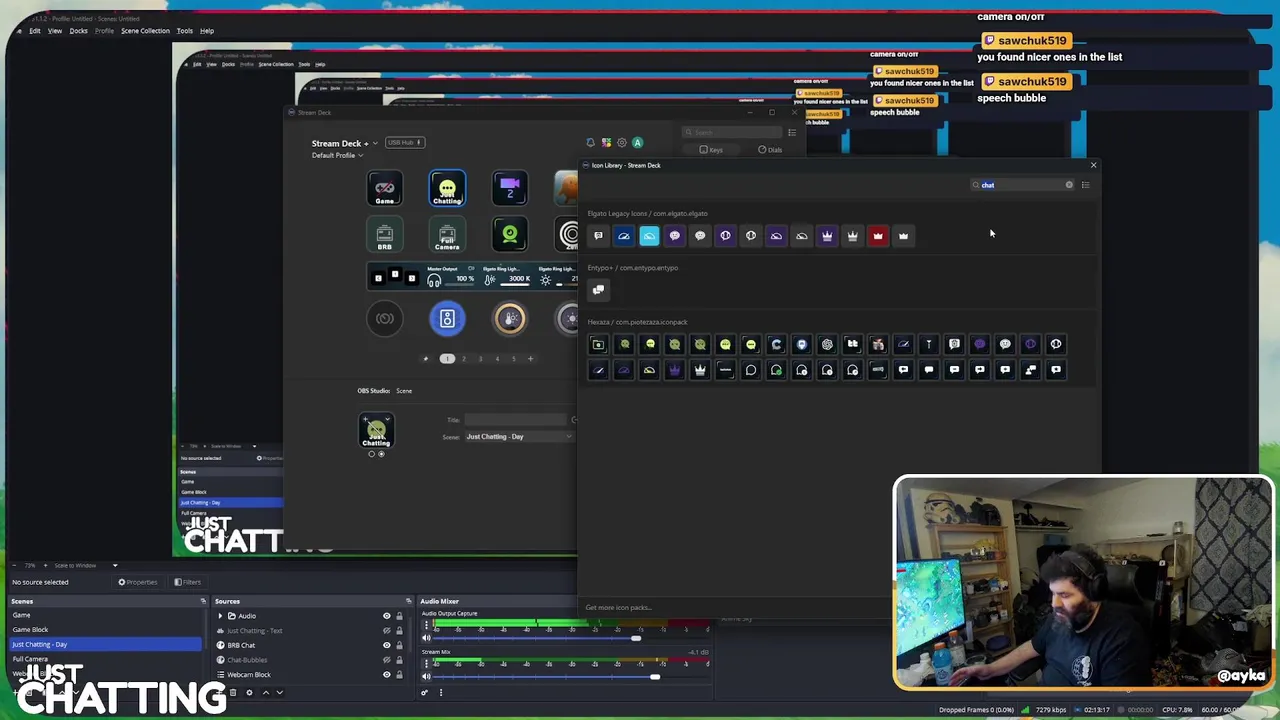Click the blue speaker dial on Stream Deck
The image size is (1280, 720).
447,318
